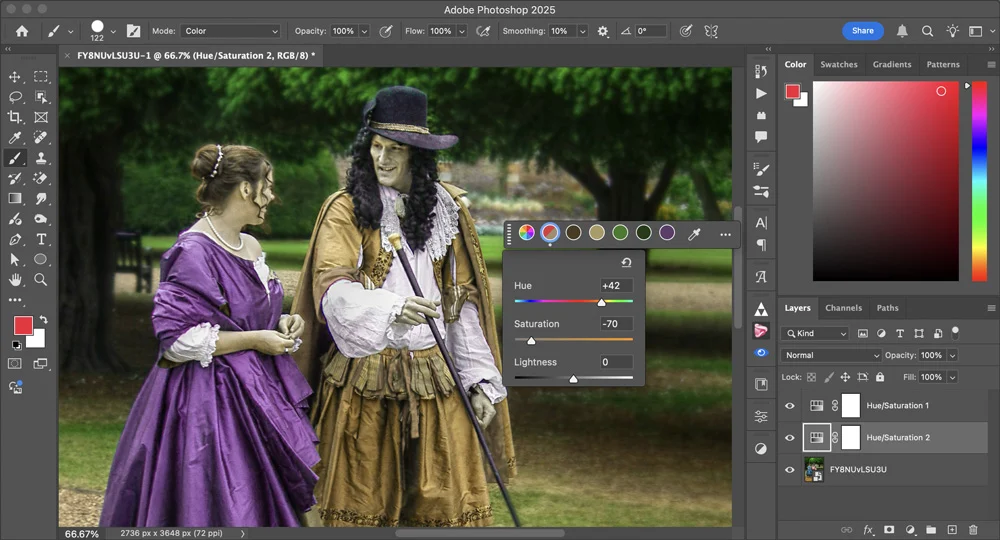Open the layer Kind filter dropdown

(x=816, y=333)
